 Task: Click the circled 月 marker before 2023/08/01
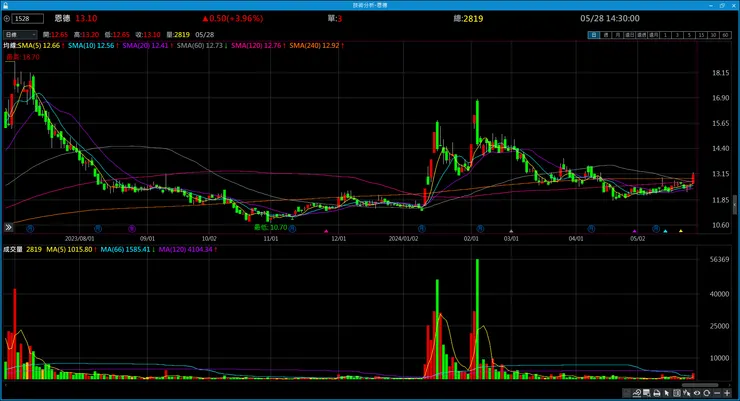(x=30, y=228)
